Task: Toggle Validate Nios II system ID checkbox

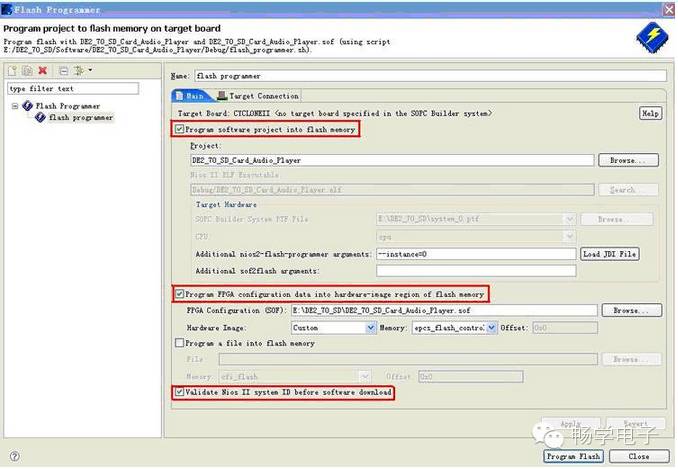Action: point(179,392)
